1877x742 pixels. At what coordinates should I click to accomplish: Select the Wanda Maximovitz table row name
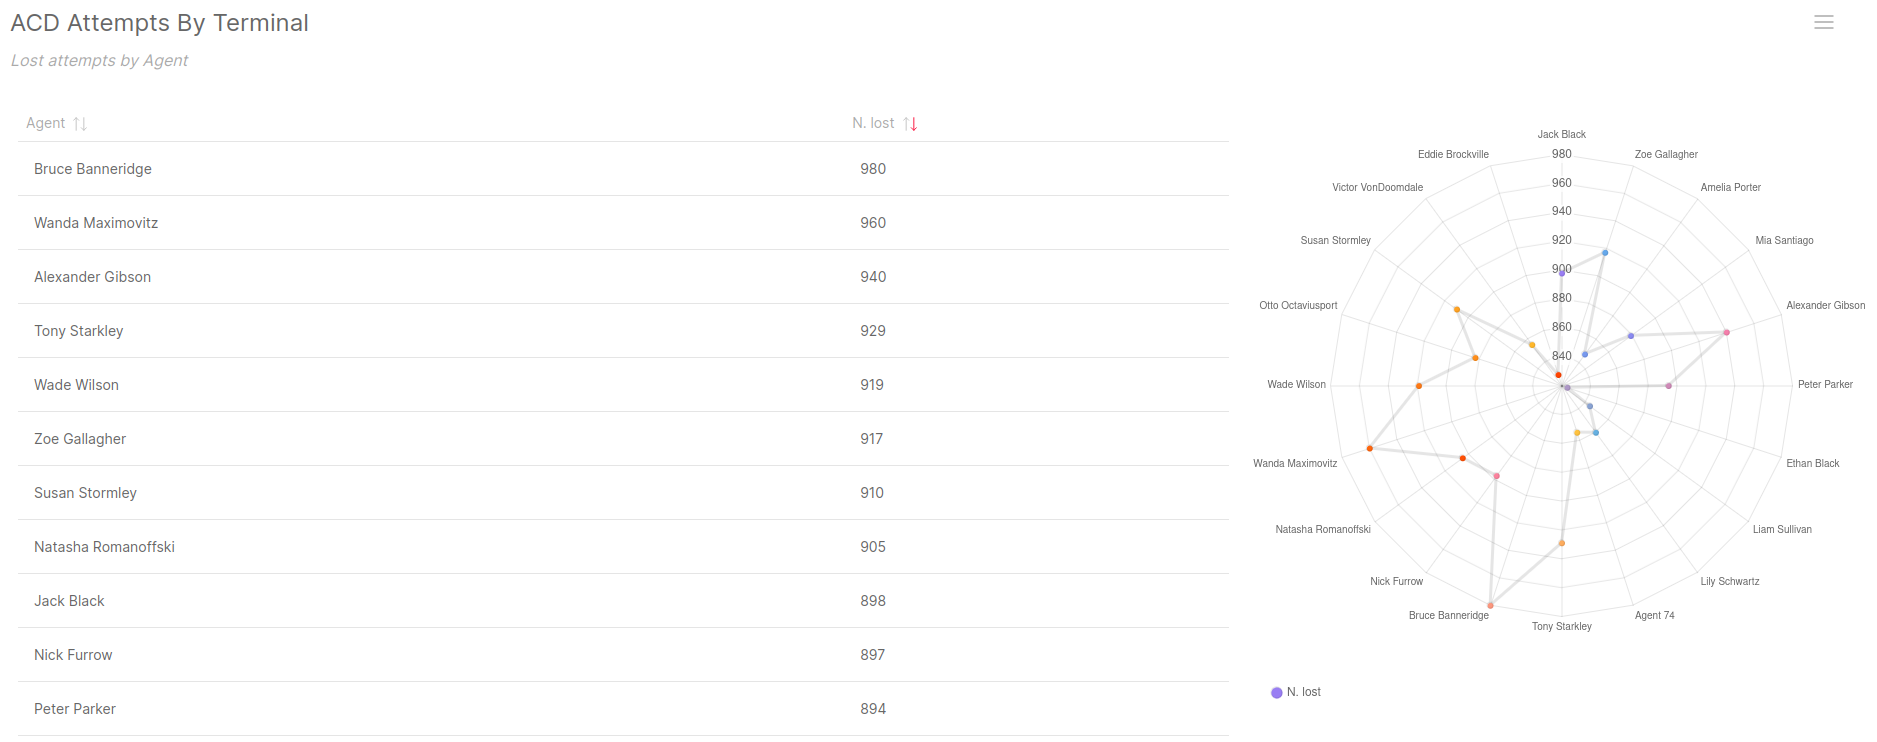[x=96, y=223]
